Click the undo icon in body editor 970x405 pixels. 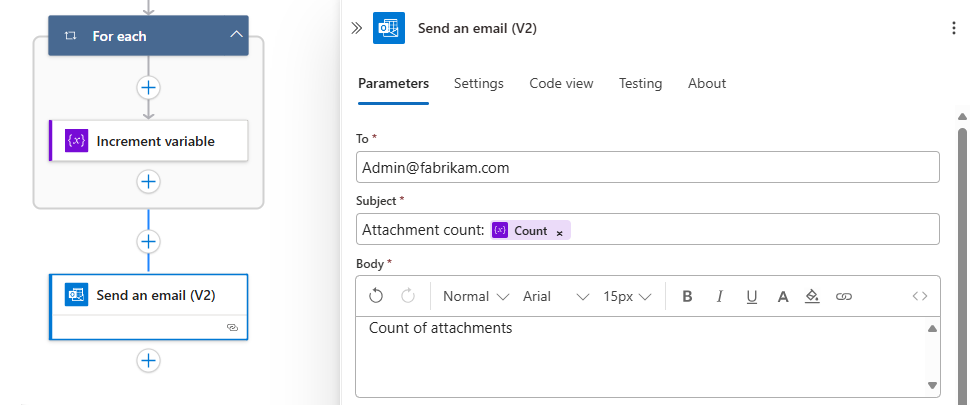point(376,296)
